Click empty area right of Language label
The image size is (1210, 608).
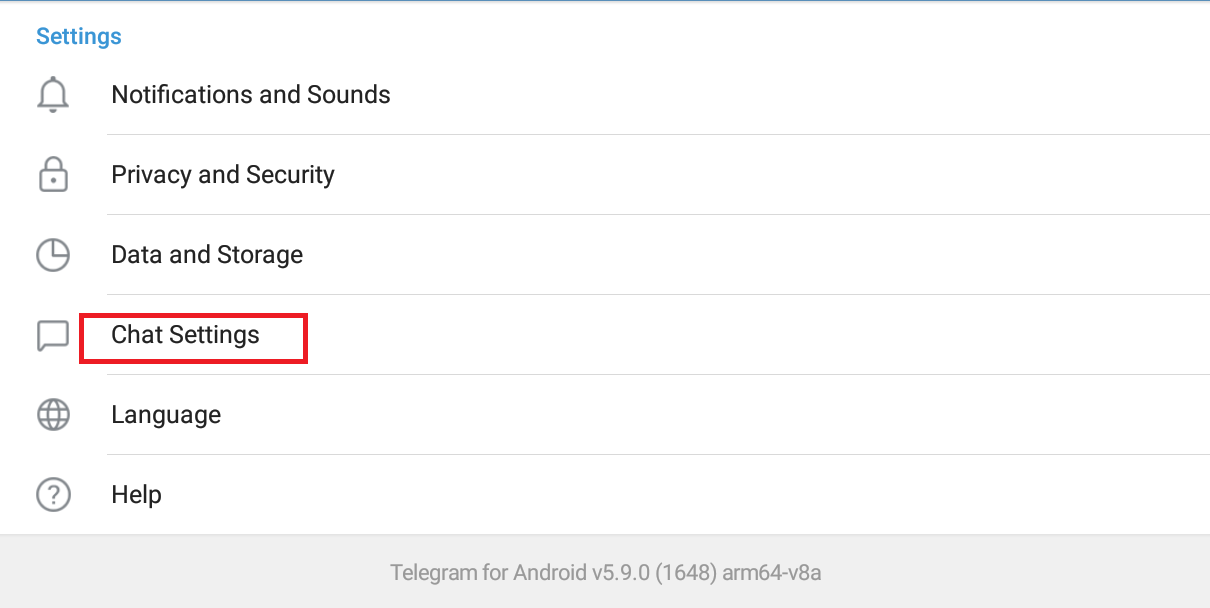pyautogui.click(x=800, y=415)
